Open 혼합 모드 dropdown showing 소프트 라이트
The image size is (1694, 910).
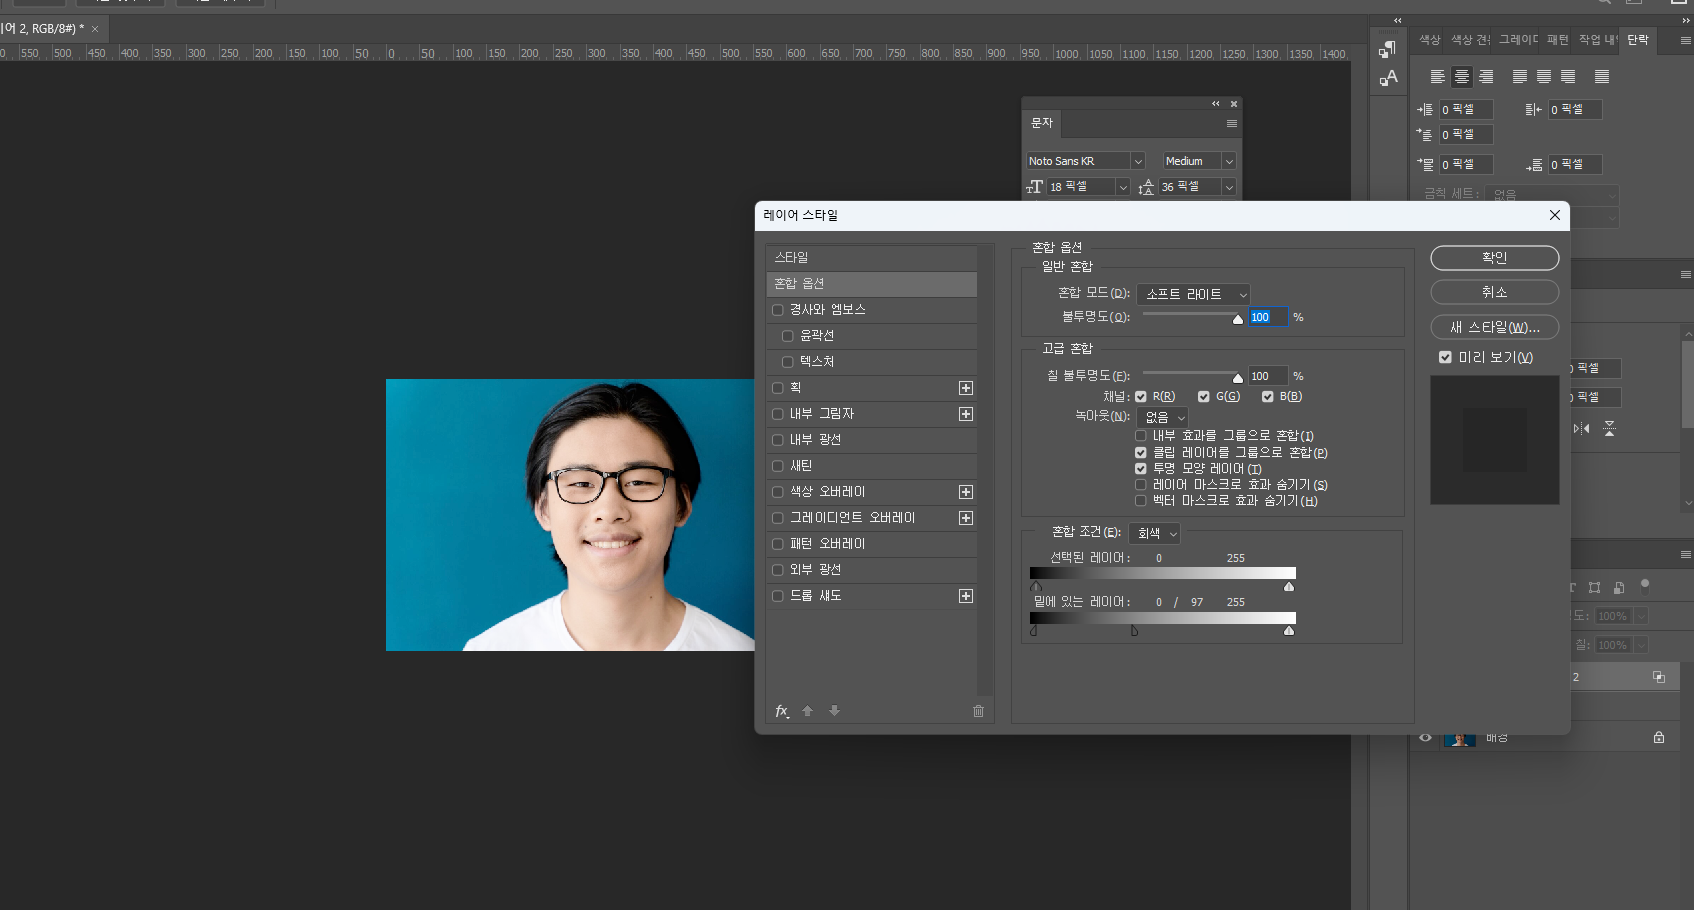[x=1194, y=294]
